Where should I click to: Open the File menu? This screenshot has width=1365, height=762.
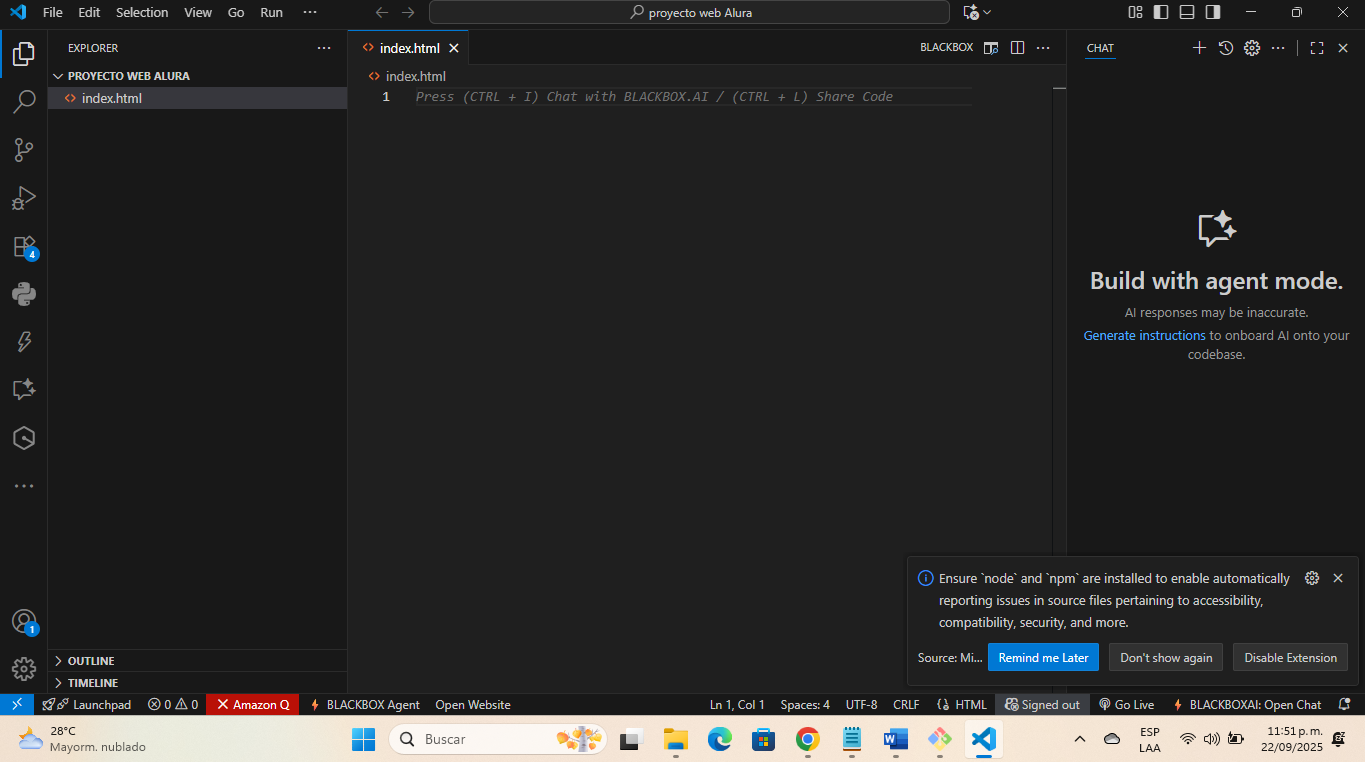(x=53, y=13)
